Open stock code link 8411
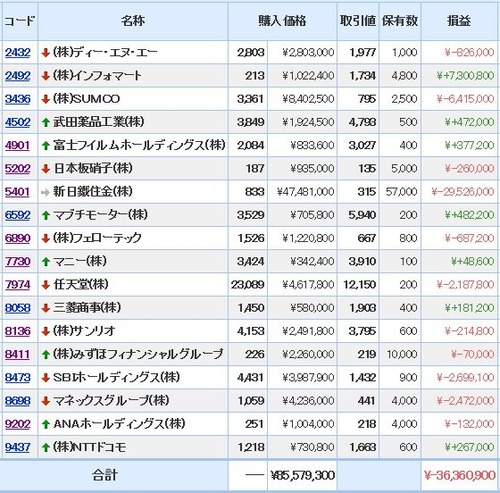 17,354
